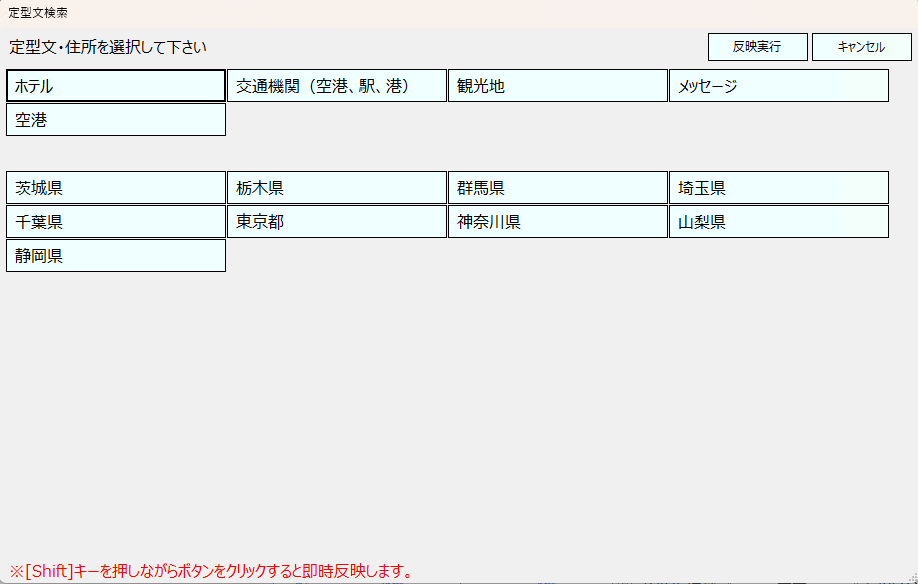
Task: Pick 栃木県 from the prefecture list
Action: (x=337, y=187)
